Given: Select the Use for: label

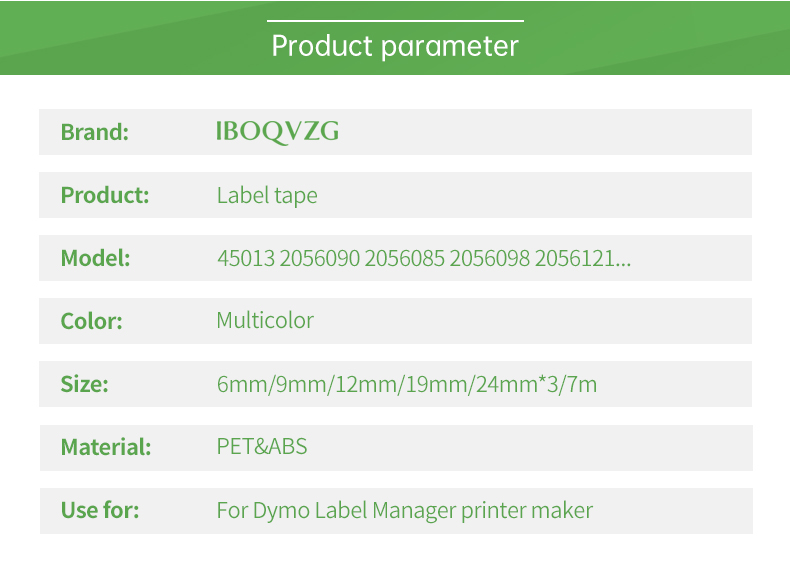Looking at the screenshot, I should click(100, 510).
